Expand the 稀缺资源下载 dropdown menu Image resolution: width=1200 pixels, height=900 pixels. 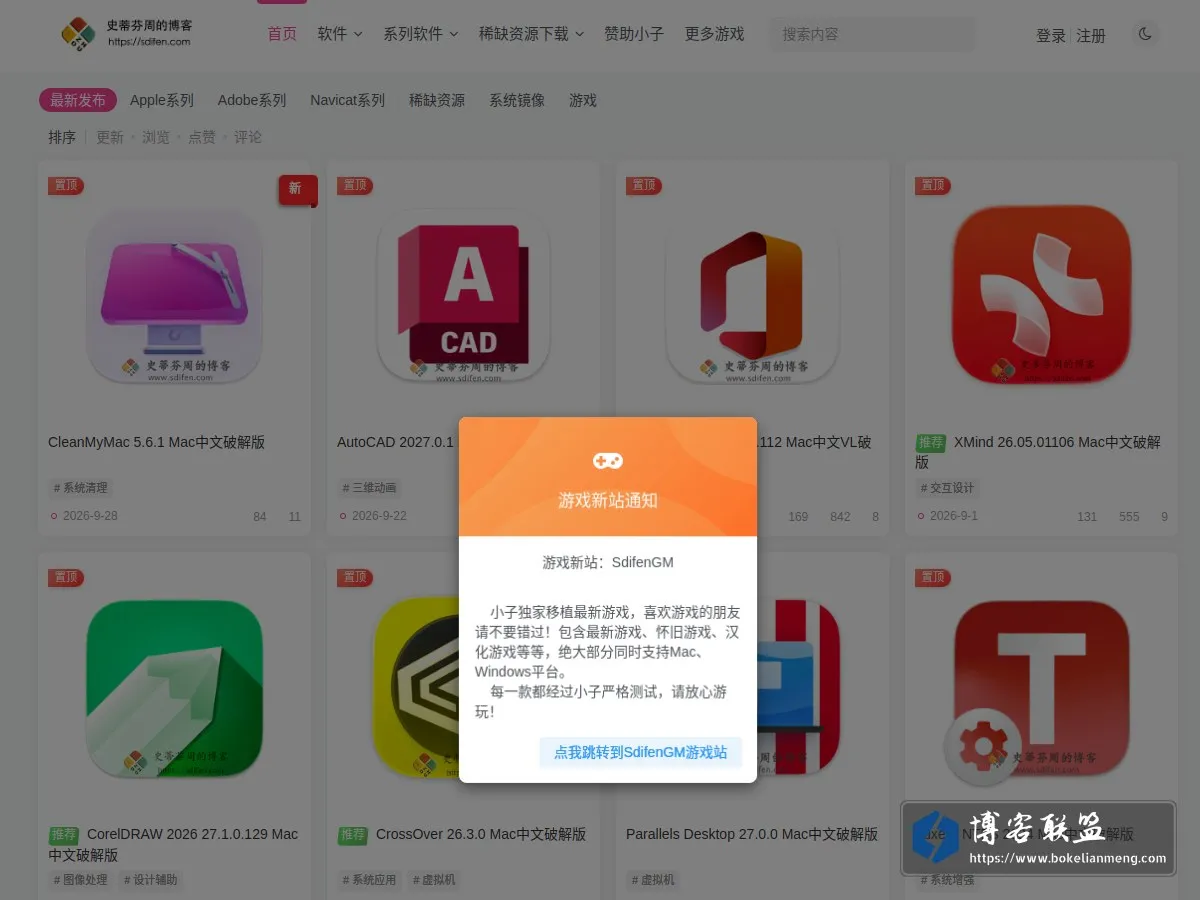click(x=531, y=34)
